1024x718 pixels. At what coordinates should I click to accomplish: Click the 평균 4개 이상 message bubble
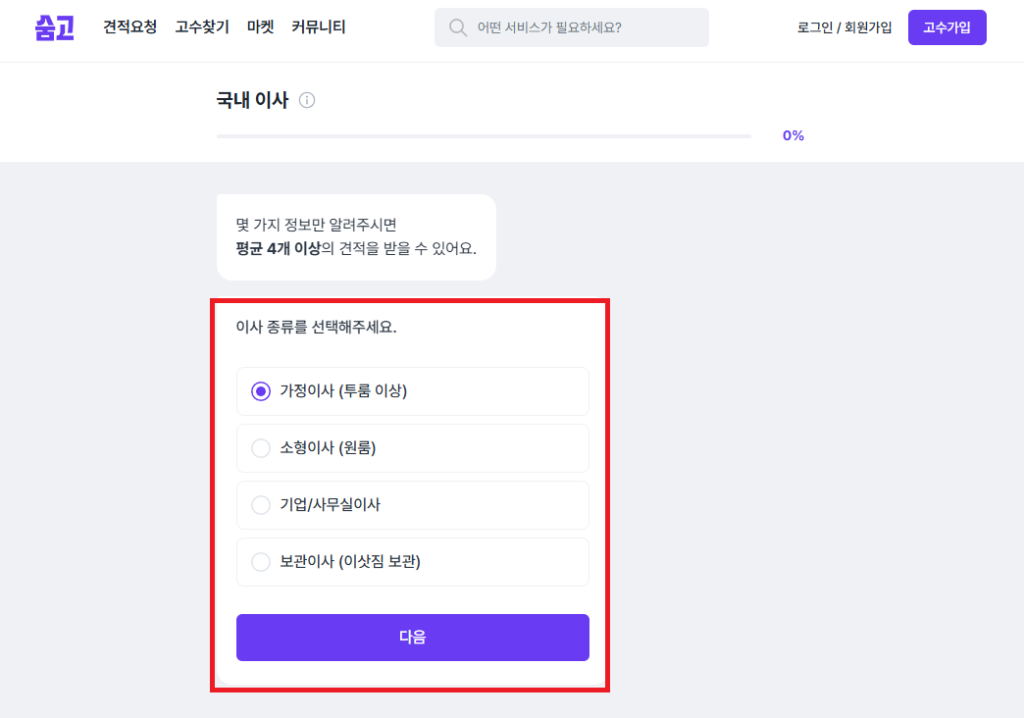pyautogui.click(x=356, y=237)
